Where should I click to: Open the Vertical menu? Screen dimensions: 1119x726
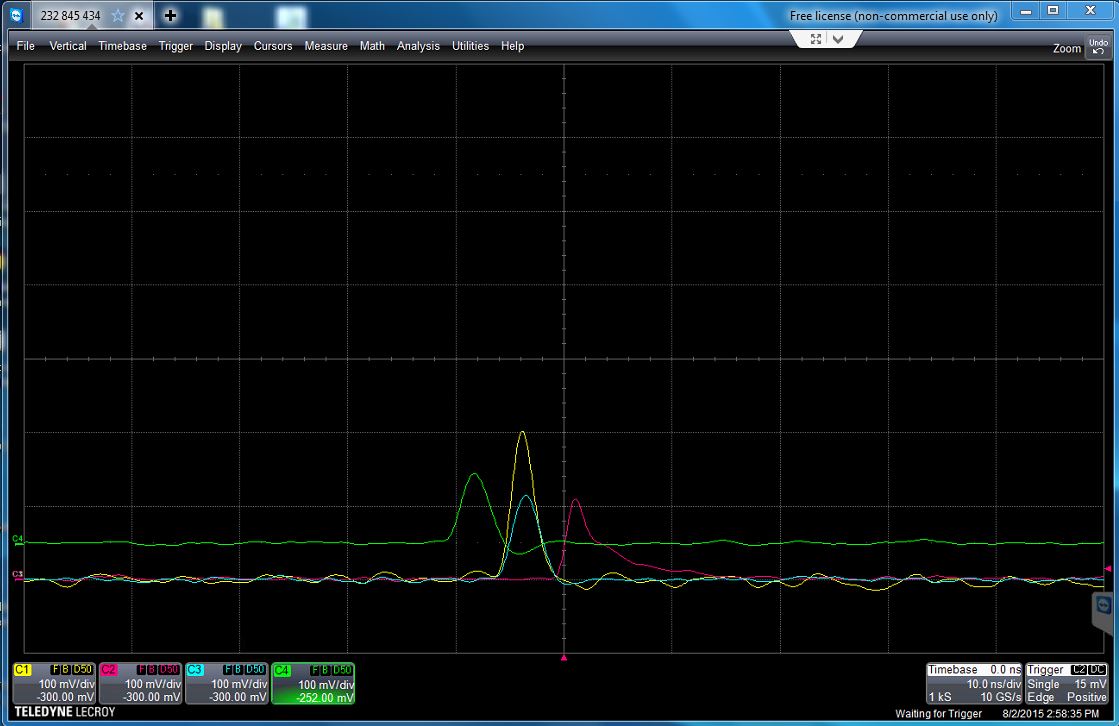coord(68,46)
